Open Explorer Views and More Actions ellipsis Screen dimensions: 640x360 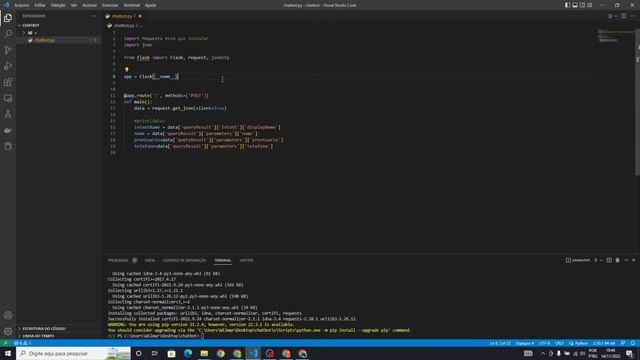pyautogui.click(x=93, y=16)
